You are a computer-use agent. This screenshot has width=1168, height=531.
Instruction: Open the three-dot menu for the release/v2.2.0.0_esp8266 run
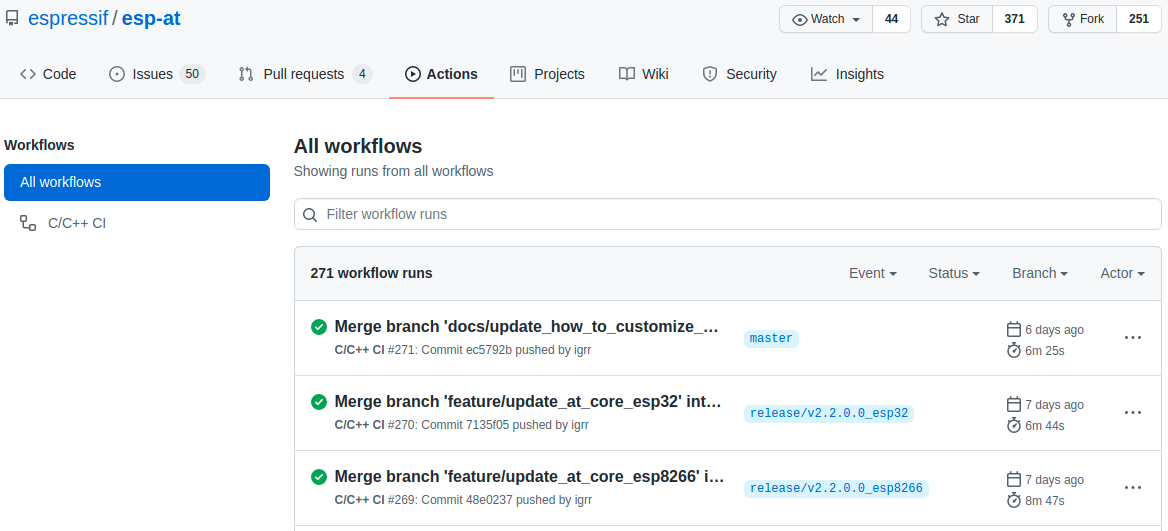pos(1132,488)
